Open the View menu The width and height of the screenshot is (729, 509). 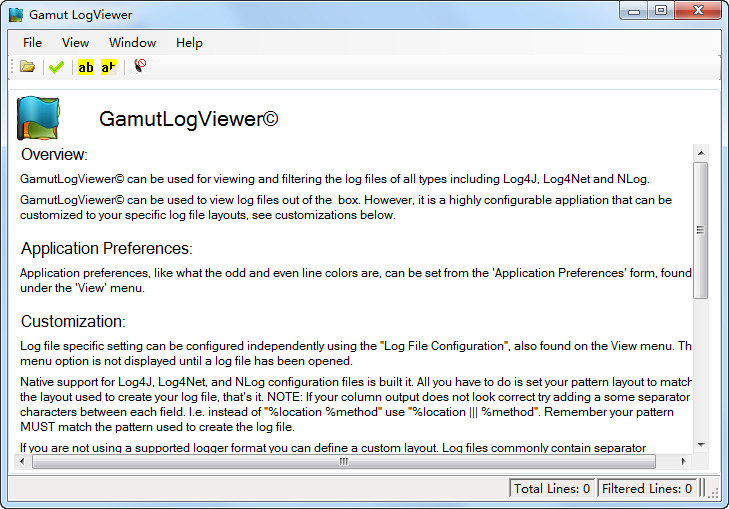pos(75,43)
